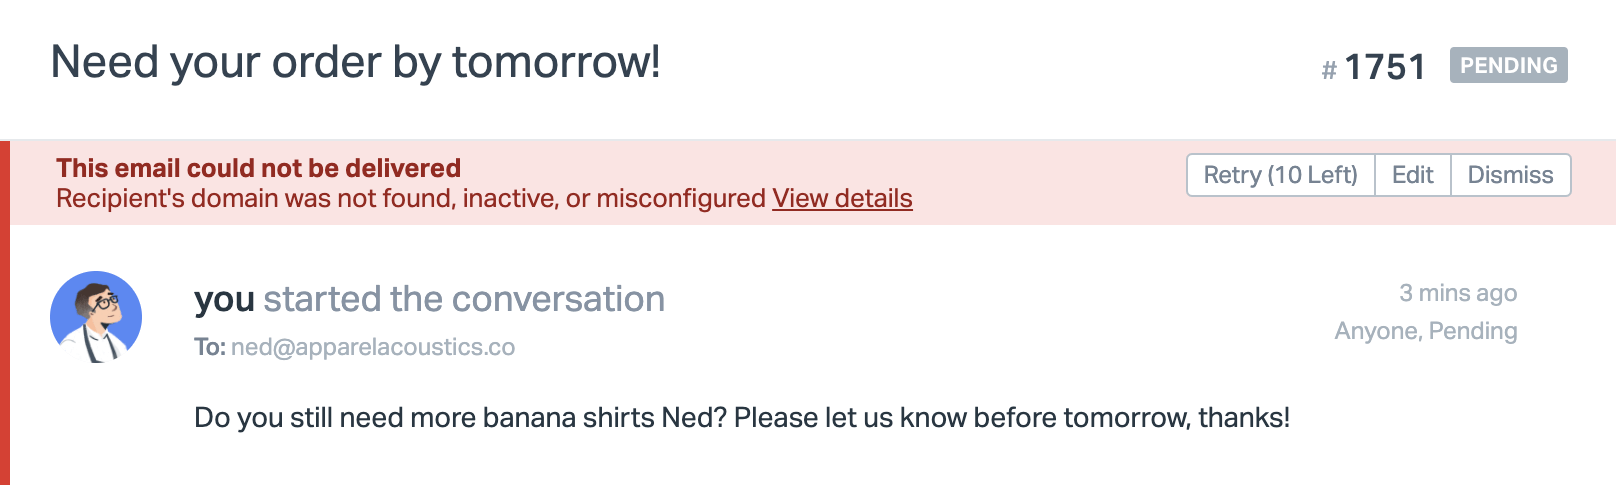Click the recipient email ned@apparelacoustics.co
The image size is (1616, 485).
click(373, 347)
